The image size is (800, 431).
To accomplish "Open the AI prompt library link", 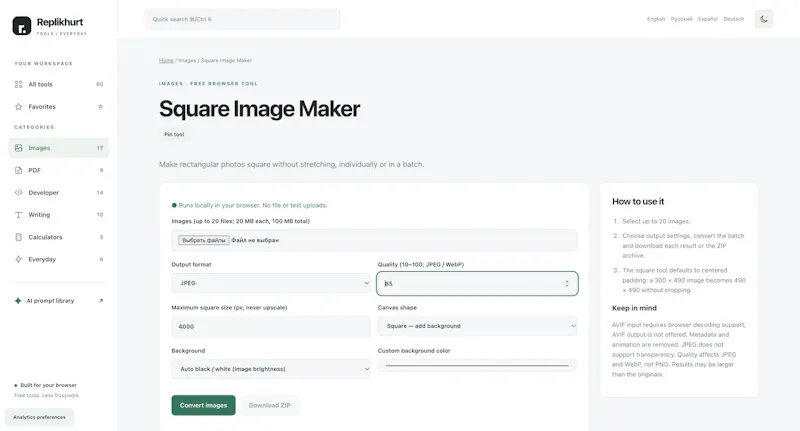I will 59,300.
